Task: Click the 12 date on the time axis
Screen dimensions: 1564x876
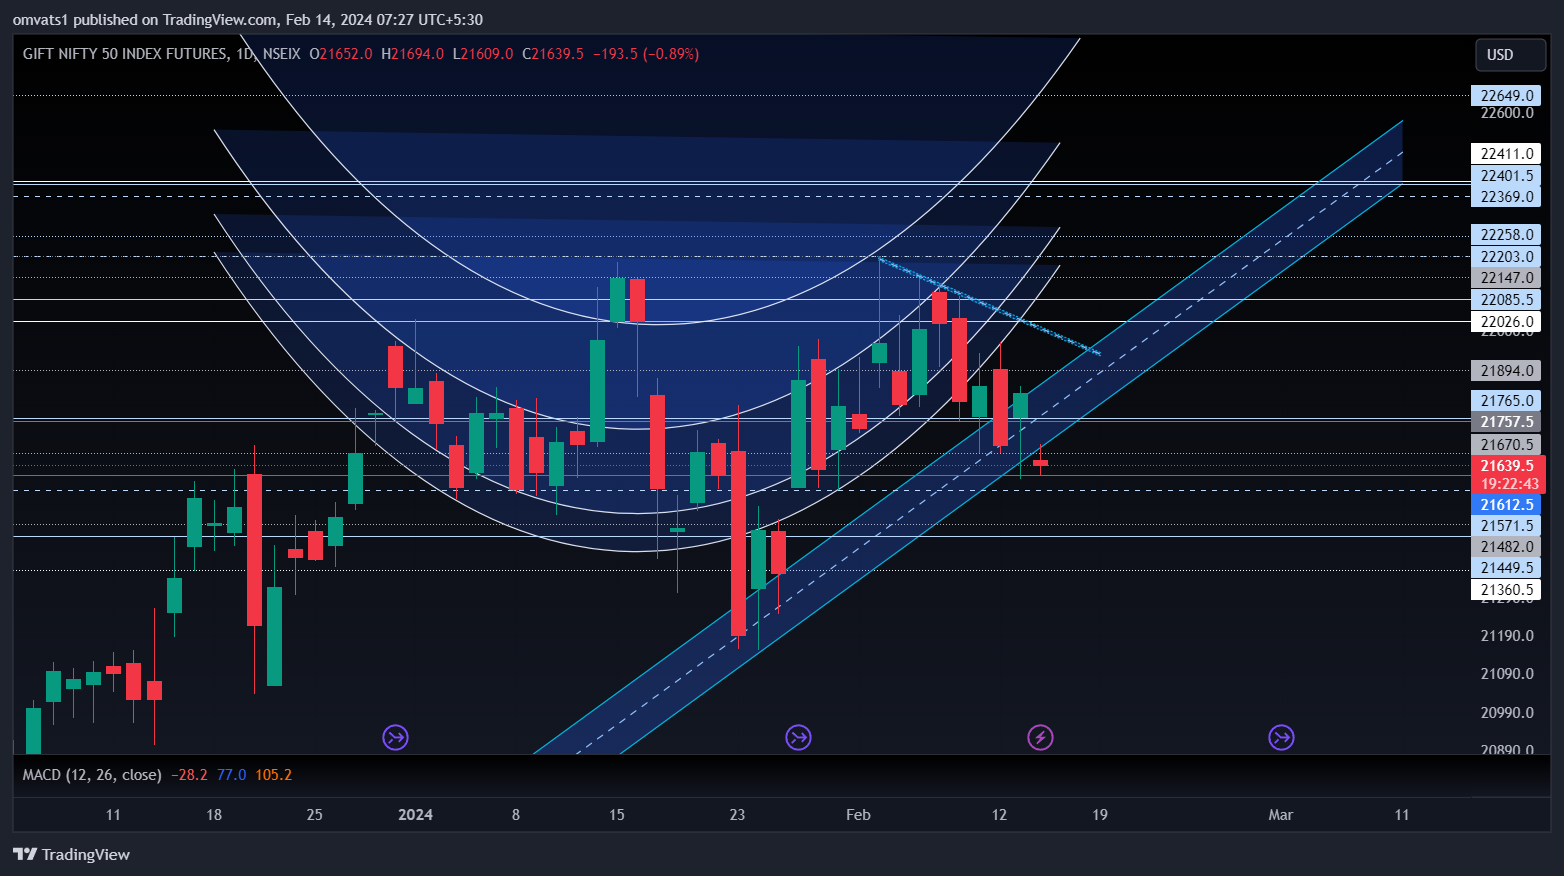Action: click(999, 815)
